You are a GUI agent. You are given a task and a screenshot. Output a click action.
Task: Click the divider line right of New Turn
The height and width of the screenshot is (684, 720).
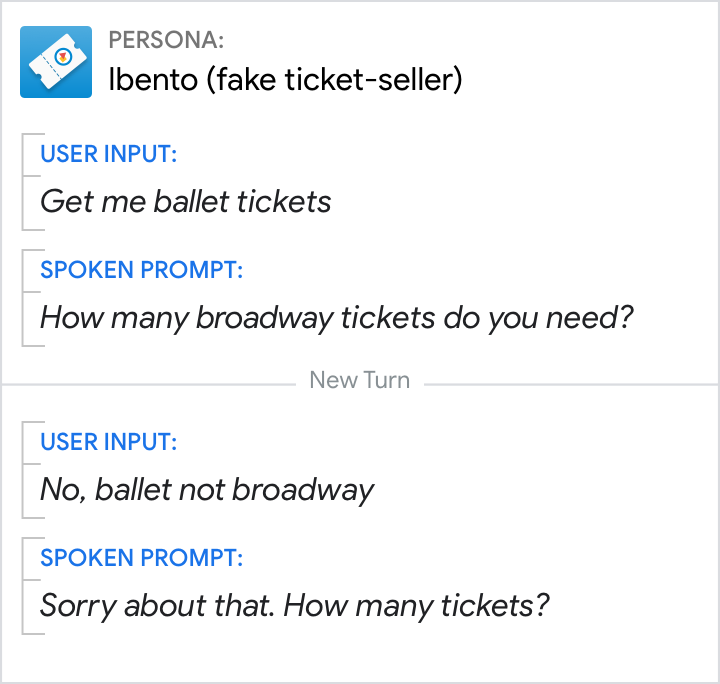570,384
